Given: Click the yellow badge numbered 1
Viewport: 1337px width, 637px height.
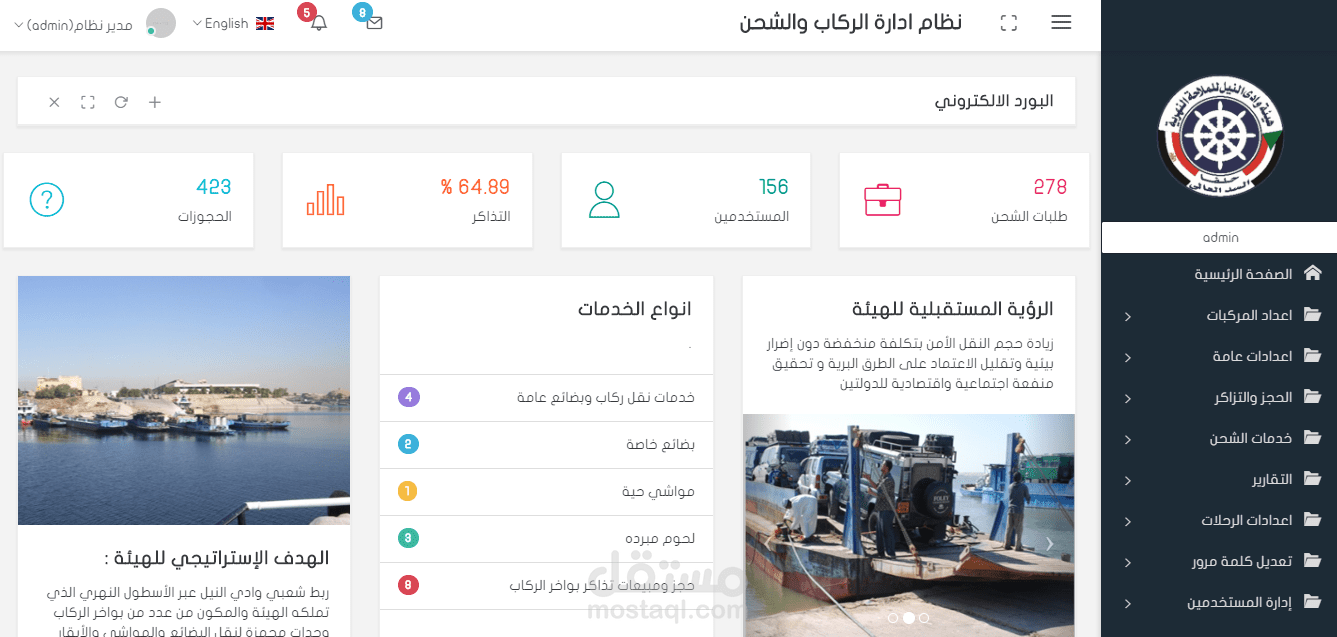Looking at the screenshot, I should pos(408,491).
